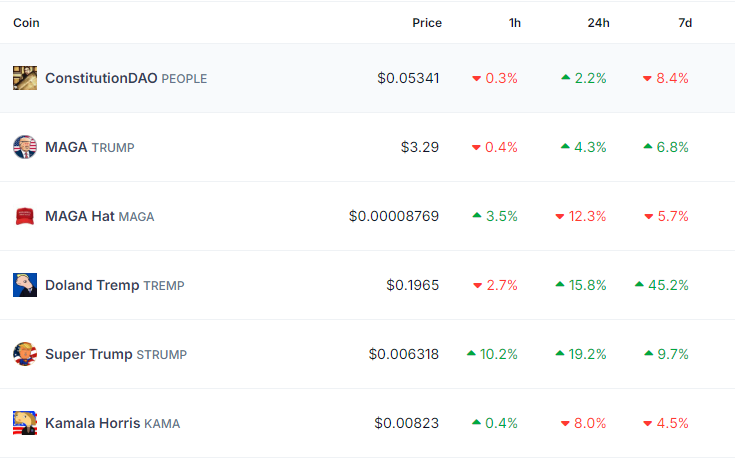The height and width of the screenshot is (476, 735).
Task: Click the MAGA Hat MAGA ticker label
Action: coord(136,216)
